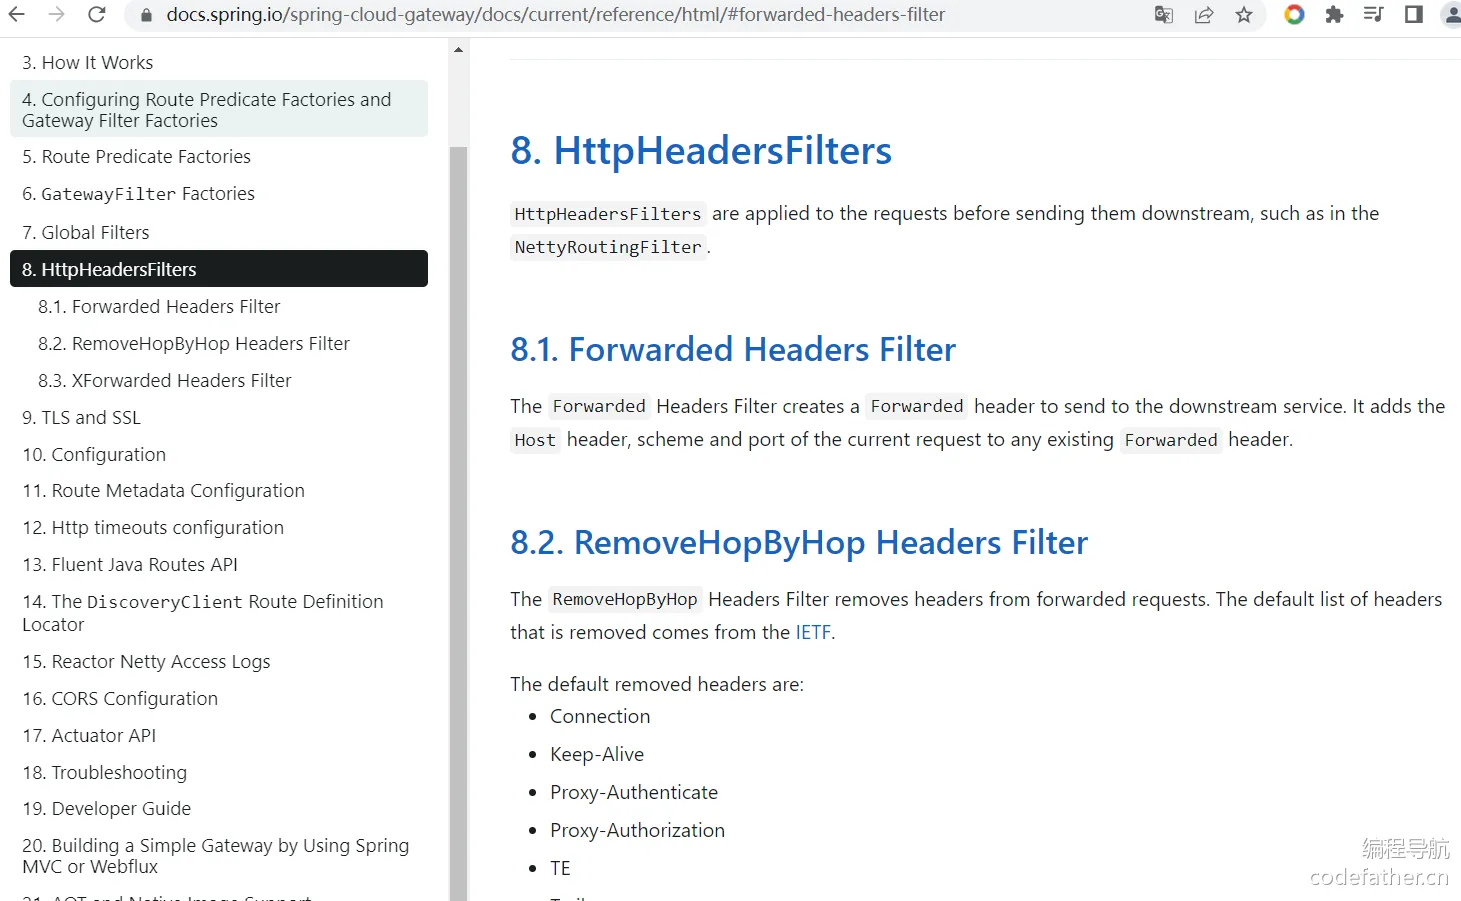Select '4. Configuring Route Predicate Factories' sidebar item
This screenshot has height=901, width=1461.
click(x=219, y=110)
